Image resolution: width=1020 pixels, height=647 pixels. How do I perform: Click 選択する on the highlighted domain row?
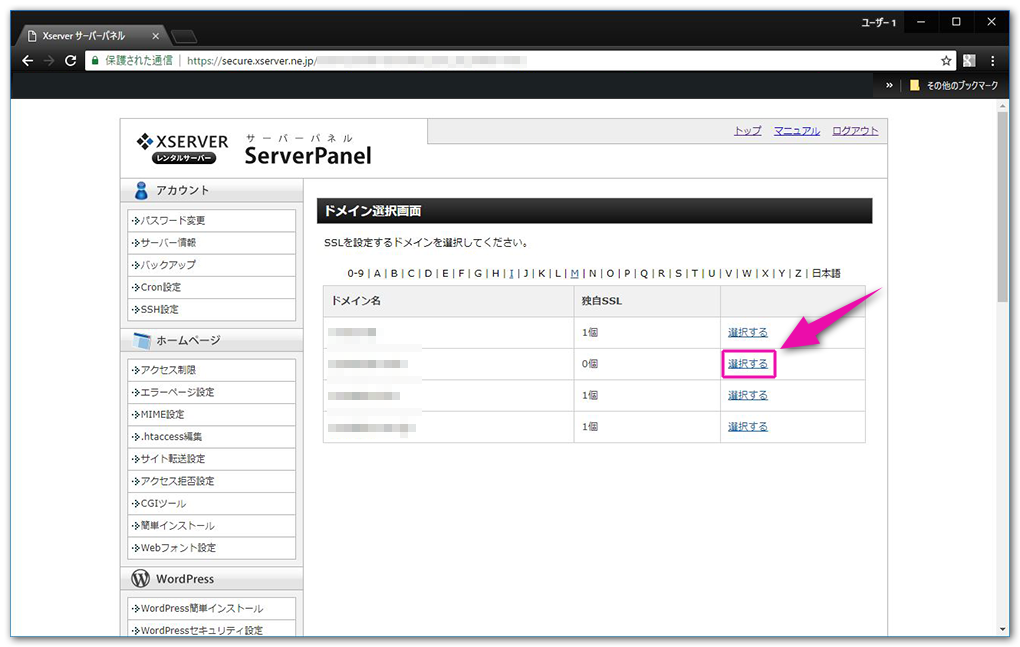coord(748,363)
